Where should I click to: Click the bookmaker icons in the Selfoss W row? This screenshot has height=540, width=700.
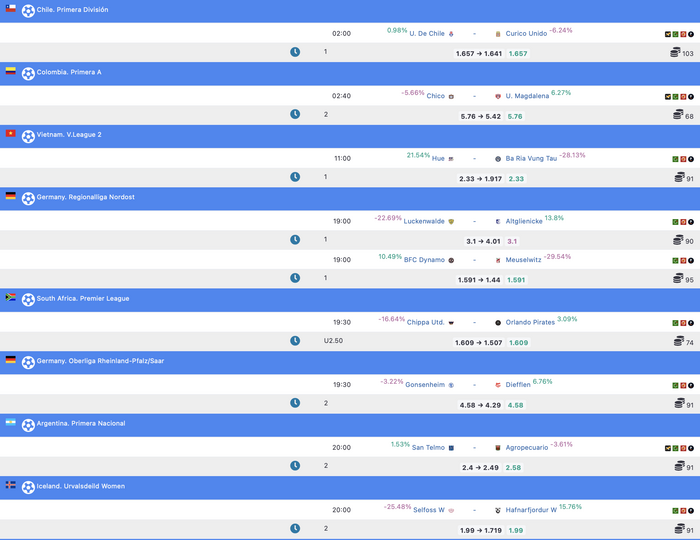pos(683,511)
